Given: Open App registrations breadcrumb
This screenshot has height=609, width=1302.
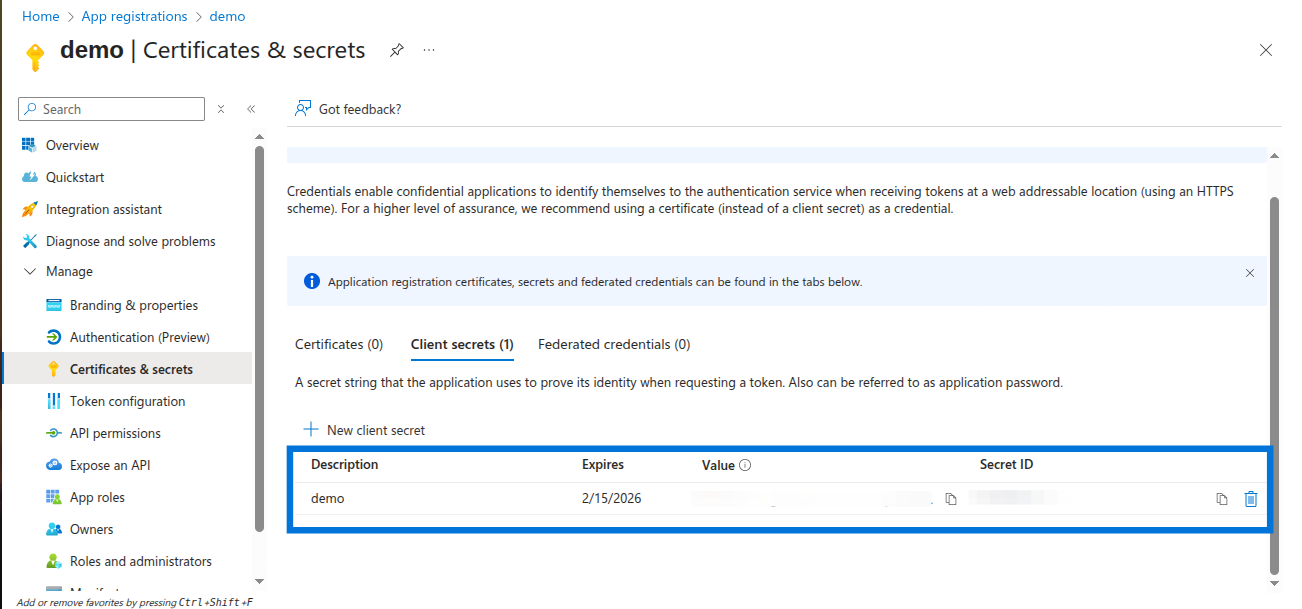Looking at the screenshot, I should (134, 16).
